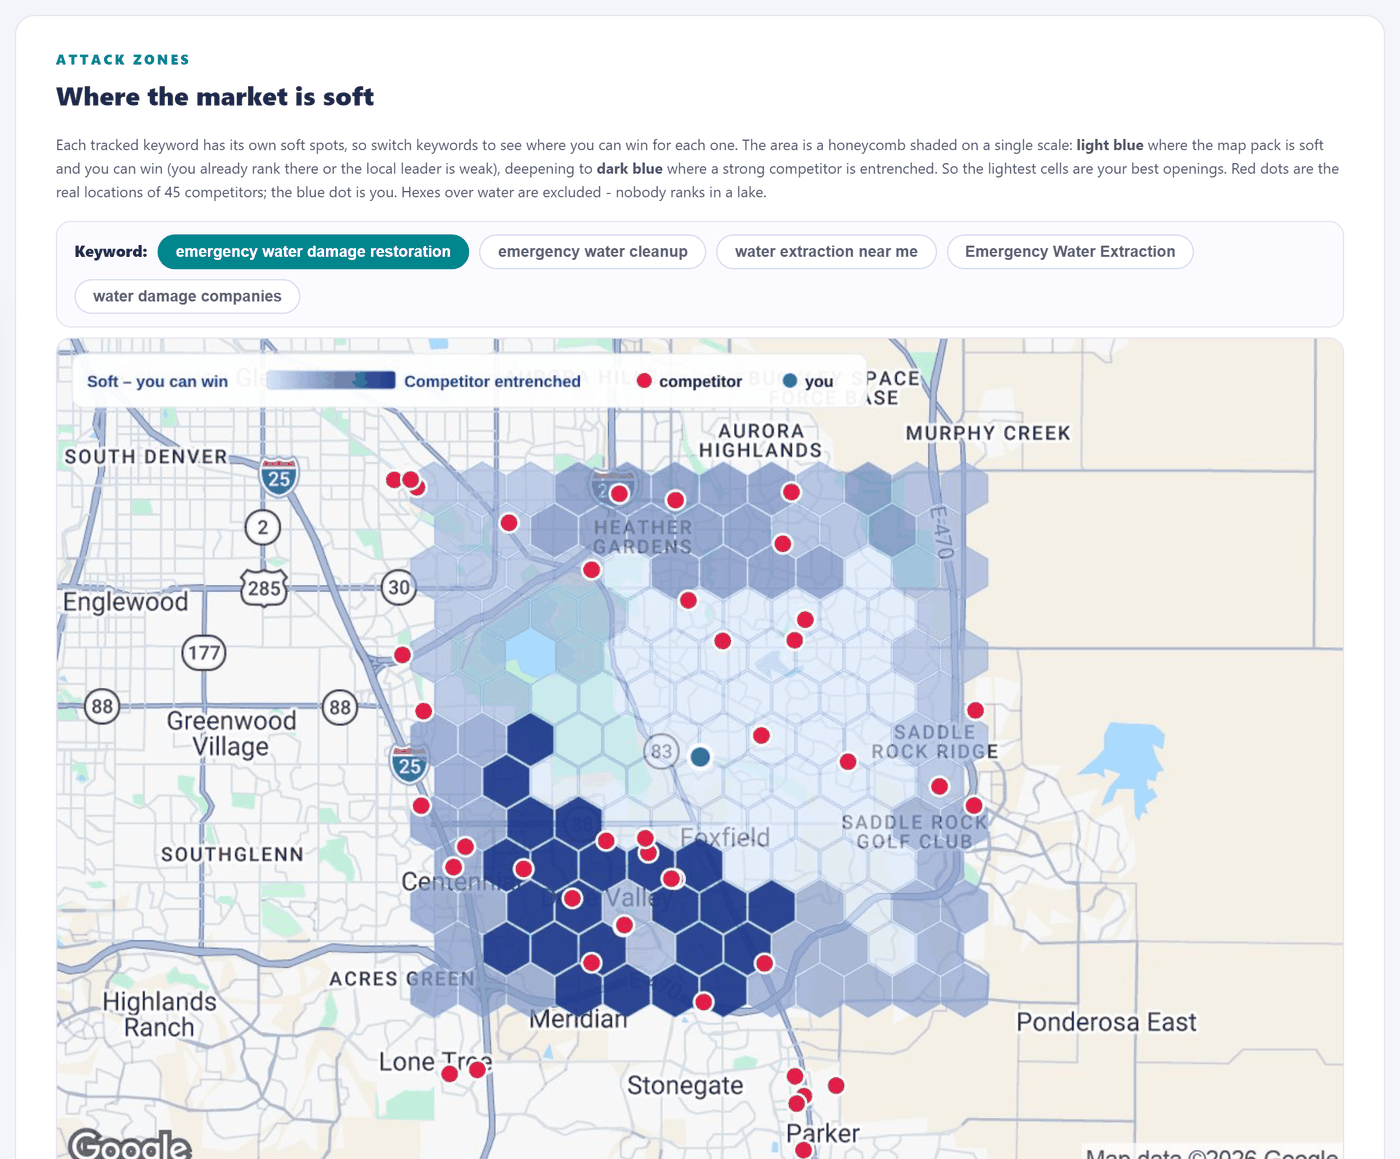Click the red competitor legend dot
The image size is (1400, 1159).
[x=644, y=381]
